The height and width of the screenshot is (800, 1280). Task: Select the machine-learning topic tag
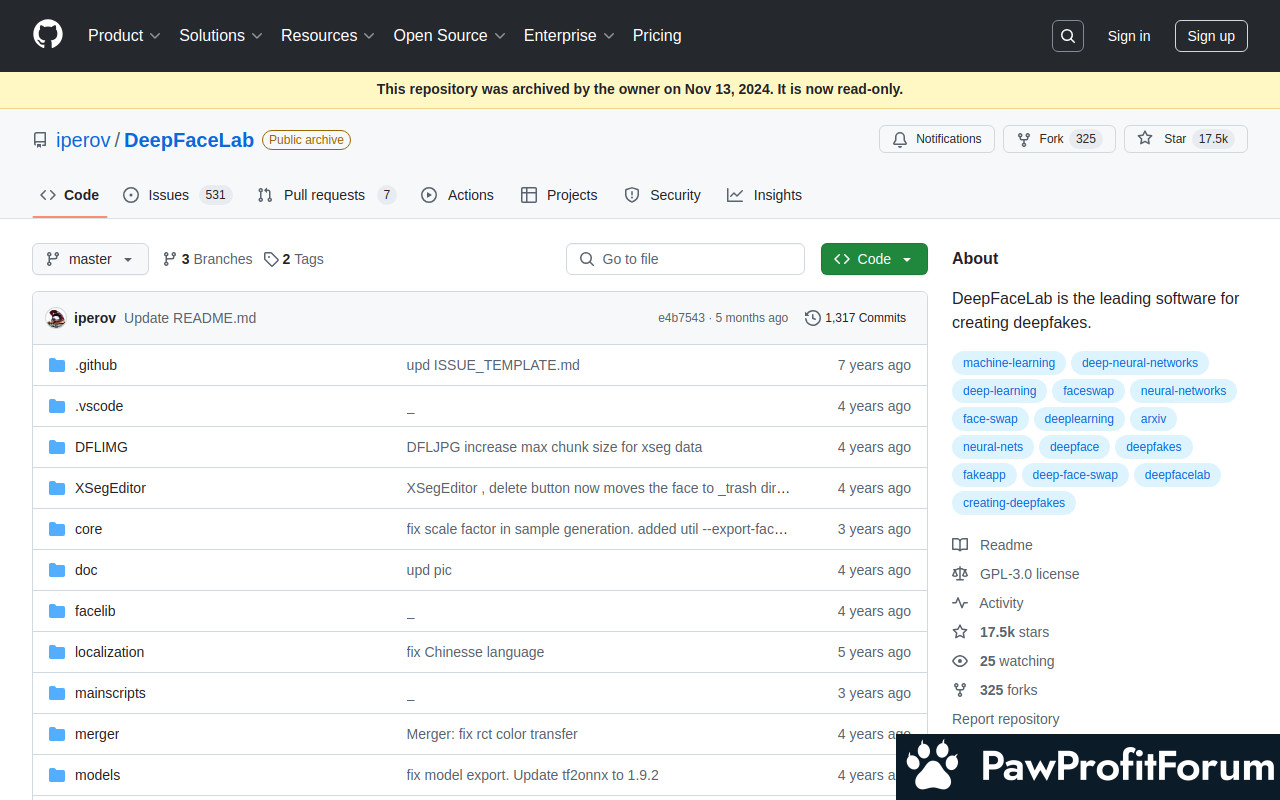click(1009, 363)
